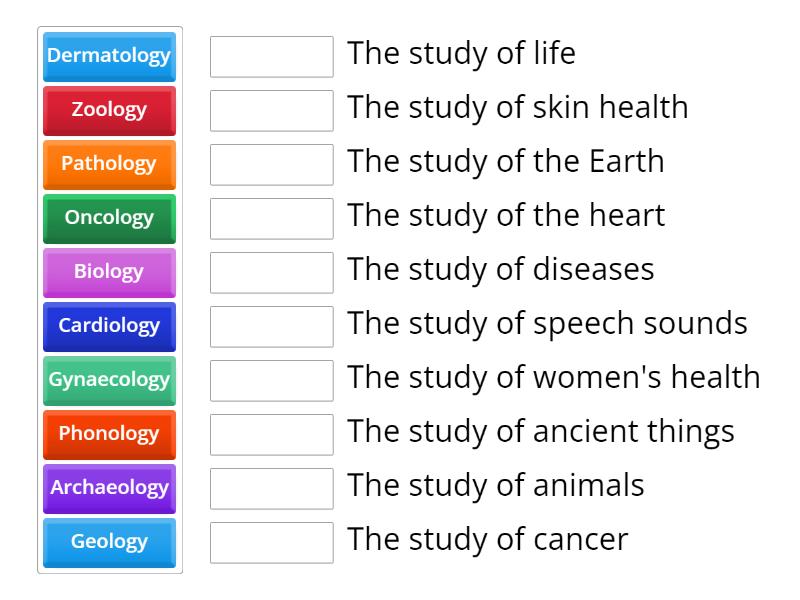Select the box for 'The study of cancer'
The width and height of the screenshot is (800, 600).
[x=272, y=543]
